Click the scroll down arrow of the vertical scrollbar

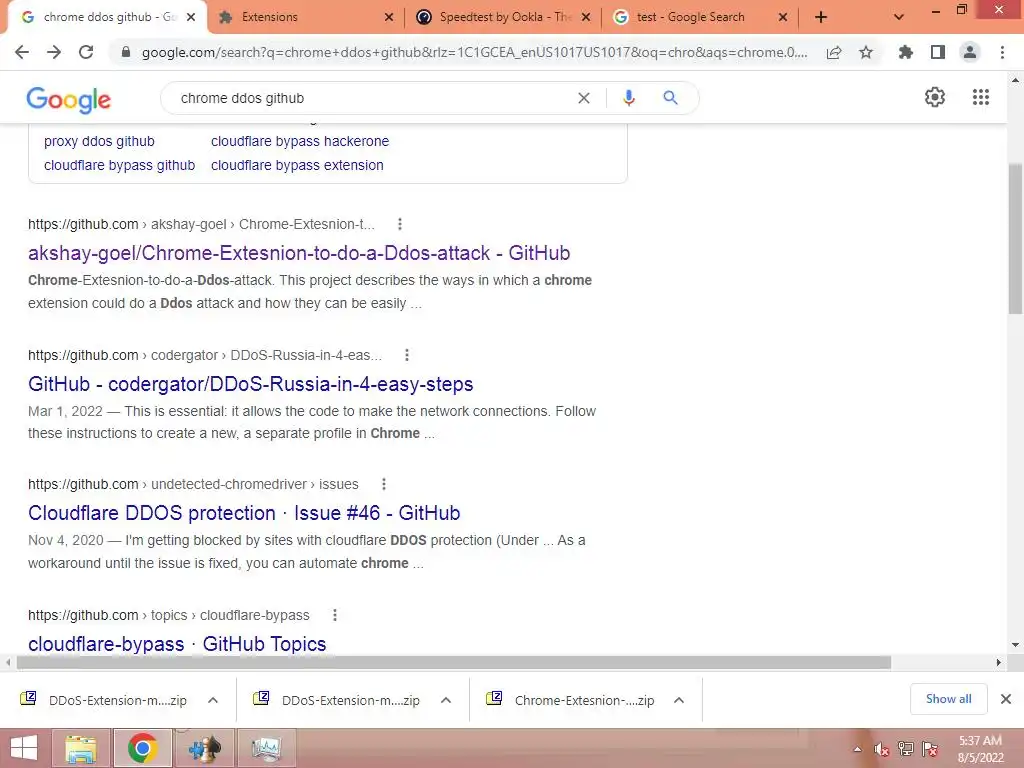(1016, 645)
